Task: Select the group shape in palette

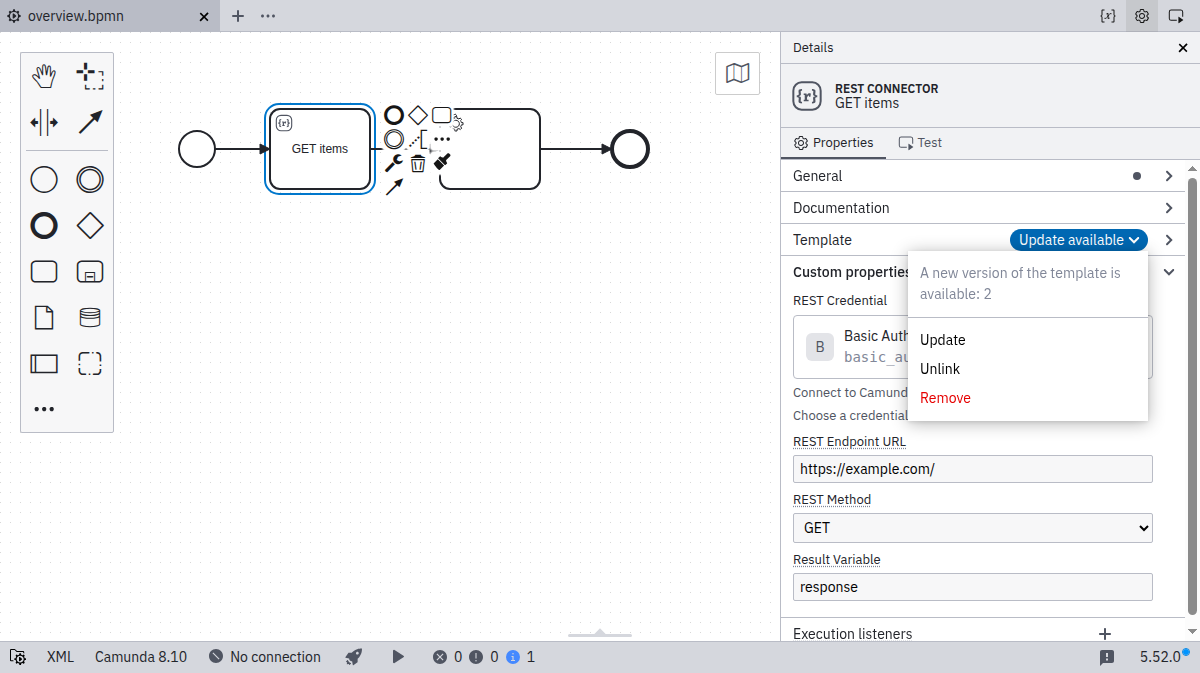Action: [x=90, y=363]
